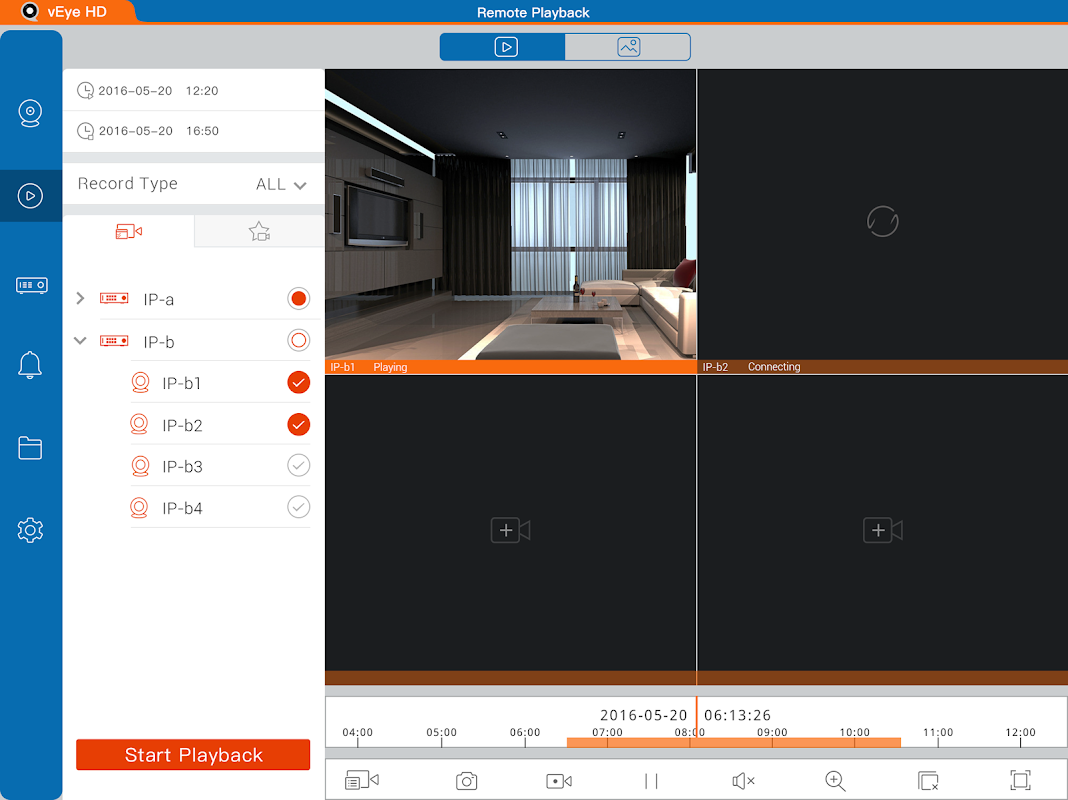Toggle the muted speaker icon
Screen dimensions: 1068x800
point(743,780)
